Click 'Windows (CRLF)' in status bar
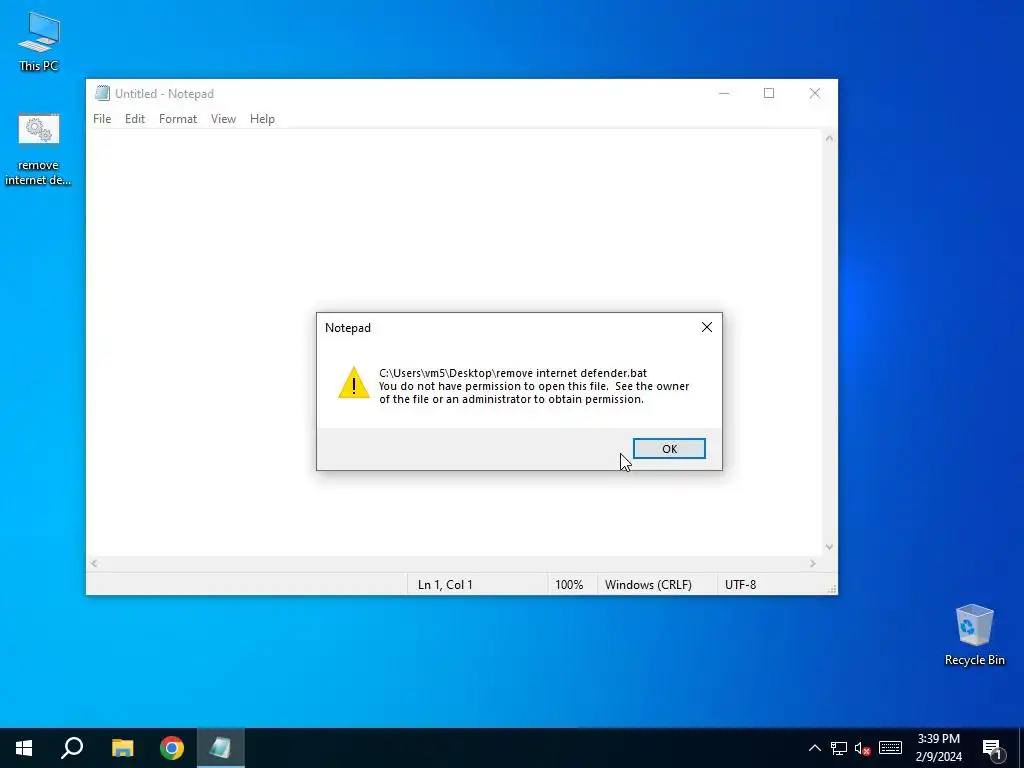The image size is (1024, 768). pos(648,584)
